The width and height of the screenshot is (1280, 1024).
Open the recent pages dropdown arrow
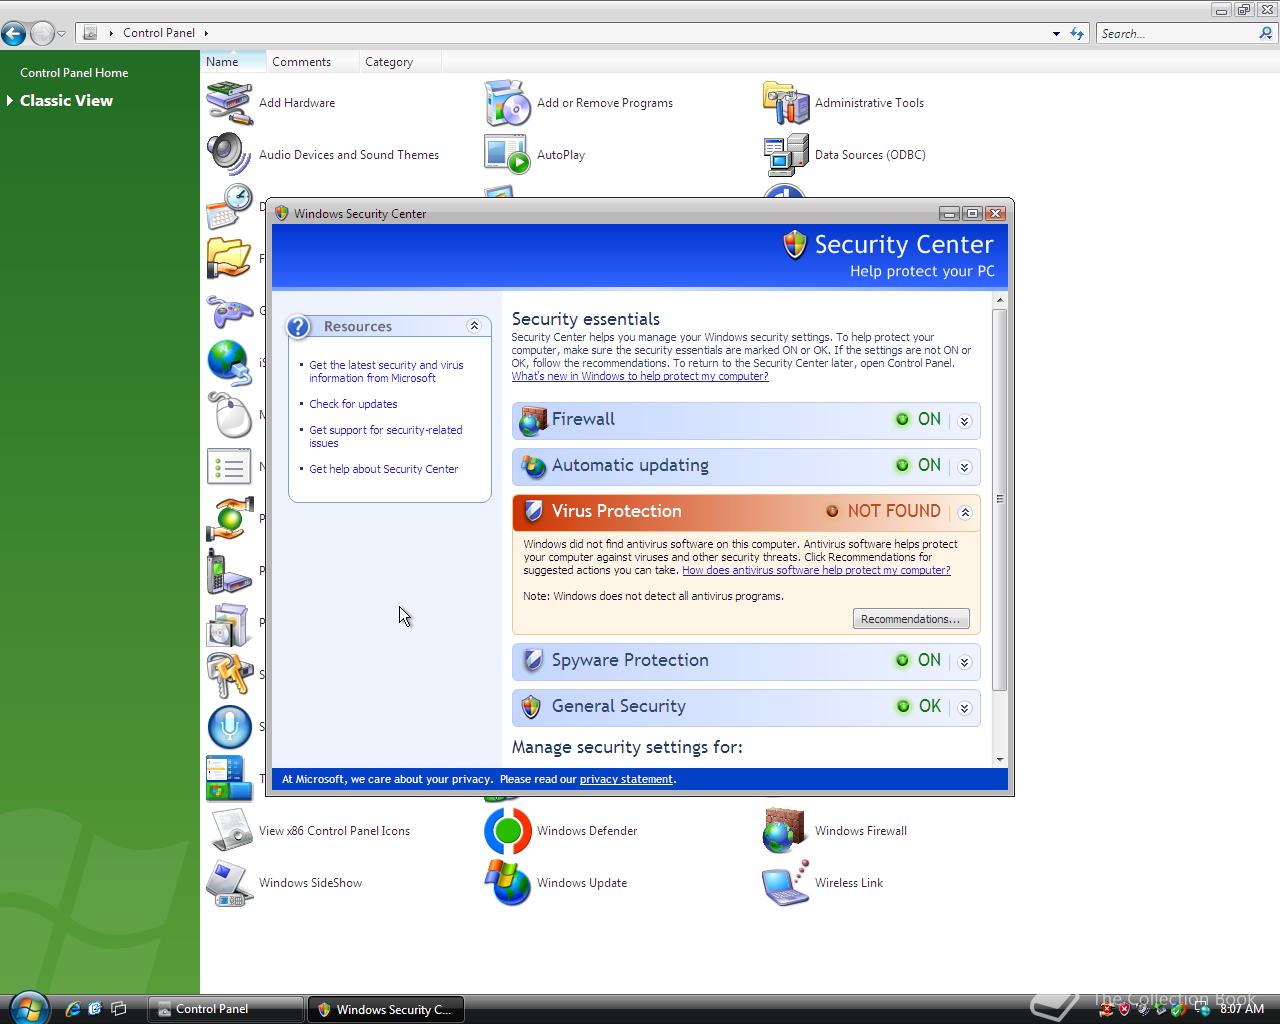click(x=61, y=34)
